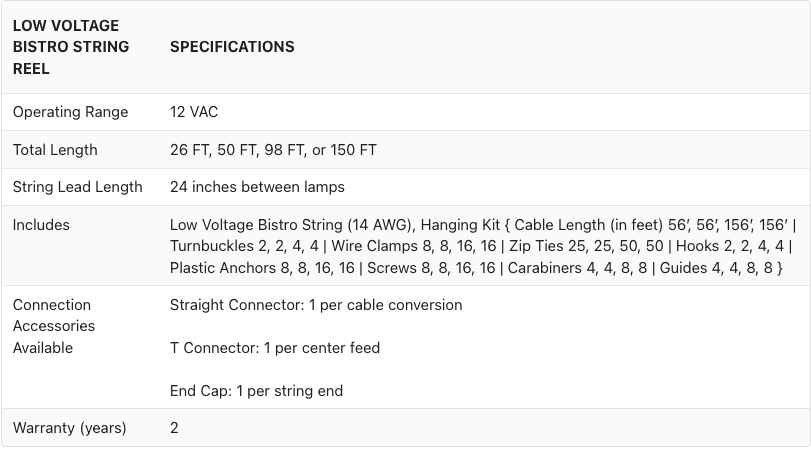
Task: Click the "LOW VOLTAGE BISTRO STRING REEL" column header
Action: (71, 47)
